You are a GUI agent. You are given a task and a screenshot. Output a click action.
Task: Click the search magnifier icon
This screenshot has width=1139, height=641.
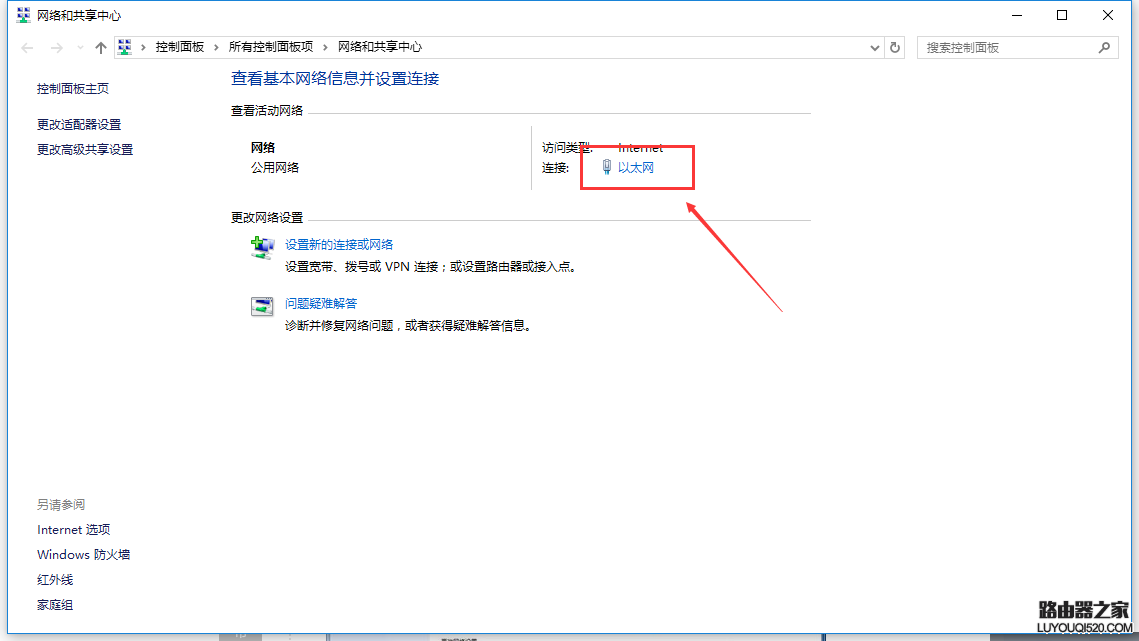pyautogui.click(x=1104, y=47)
